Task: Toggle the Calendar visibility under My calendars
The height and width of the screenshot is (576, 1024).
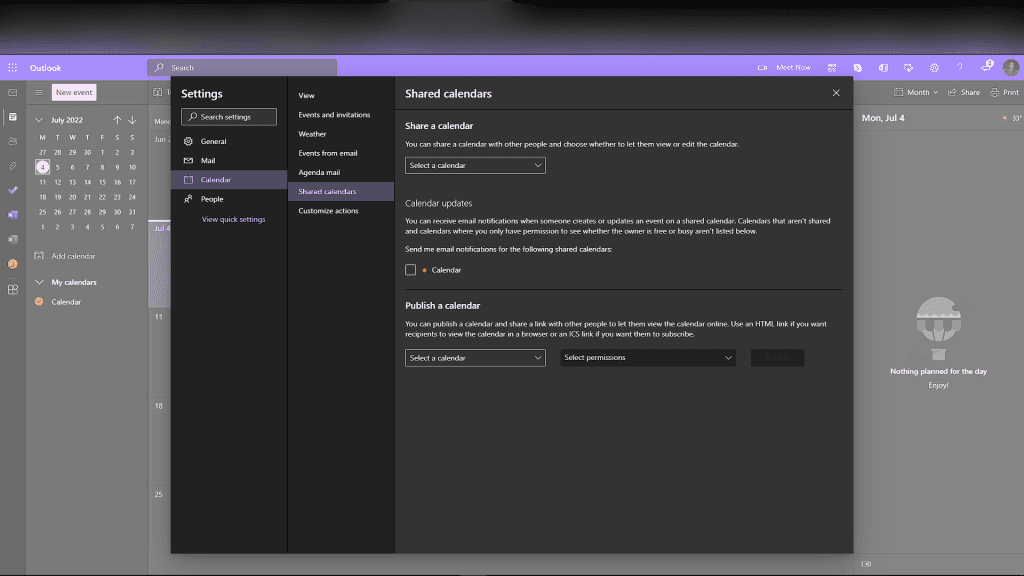Action: [x=39, y=302]
